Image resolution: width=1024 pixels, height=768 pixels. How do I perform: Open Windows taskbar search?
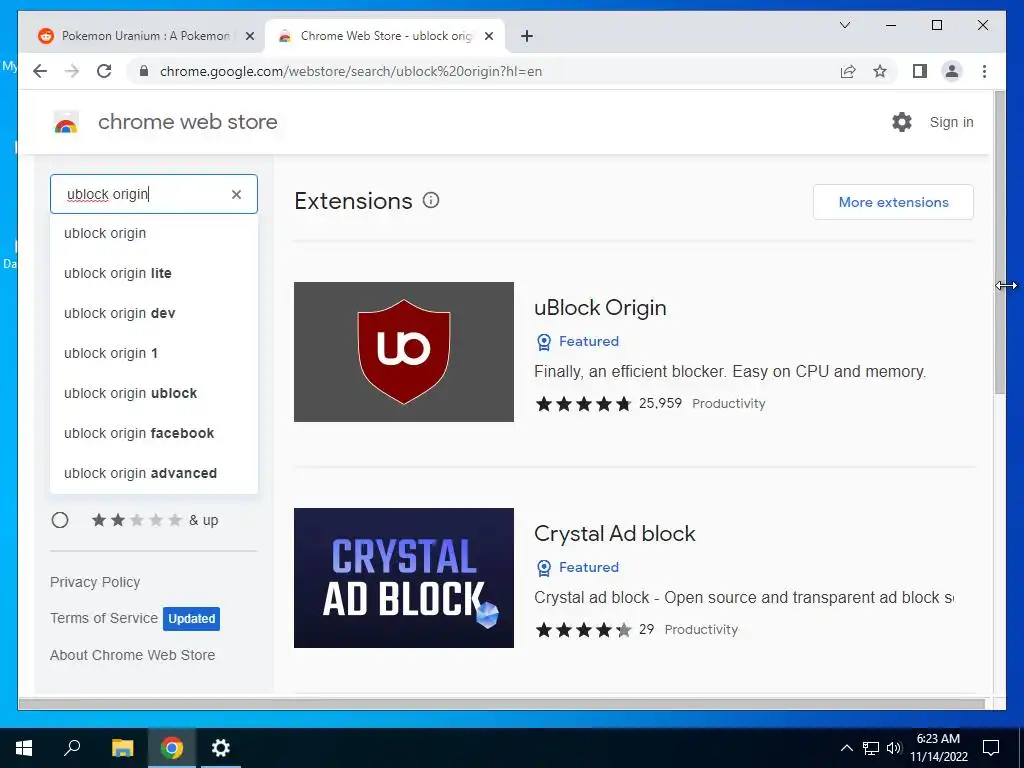coord(72,748)
